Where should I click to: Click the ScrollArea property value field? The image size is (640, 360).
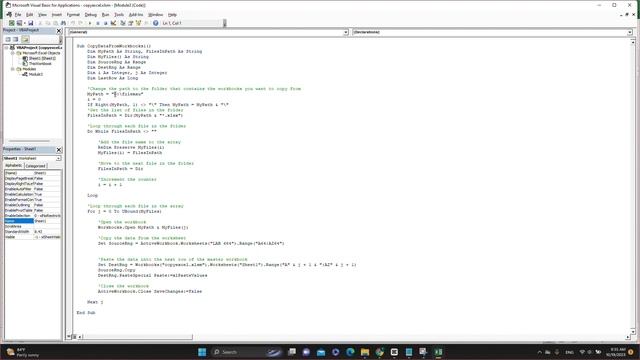tap(47, 226)
